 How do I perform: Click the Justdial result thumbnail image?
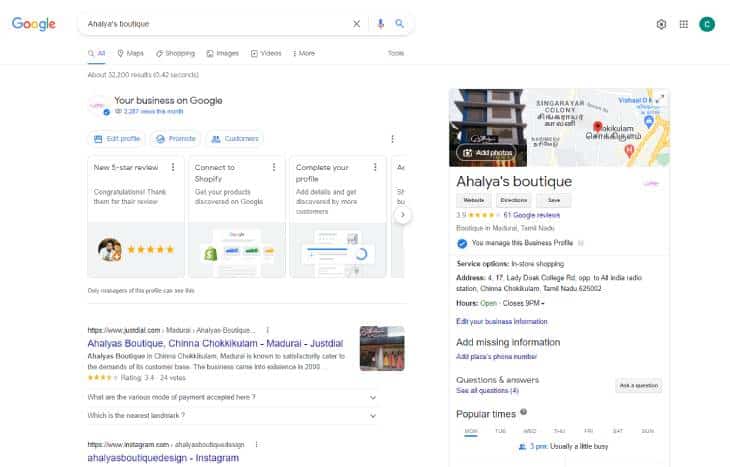[x=382, y=348]
